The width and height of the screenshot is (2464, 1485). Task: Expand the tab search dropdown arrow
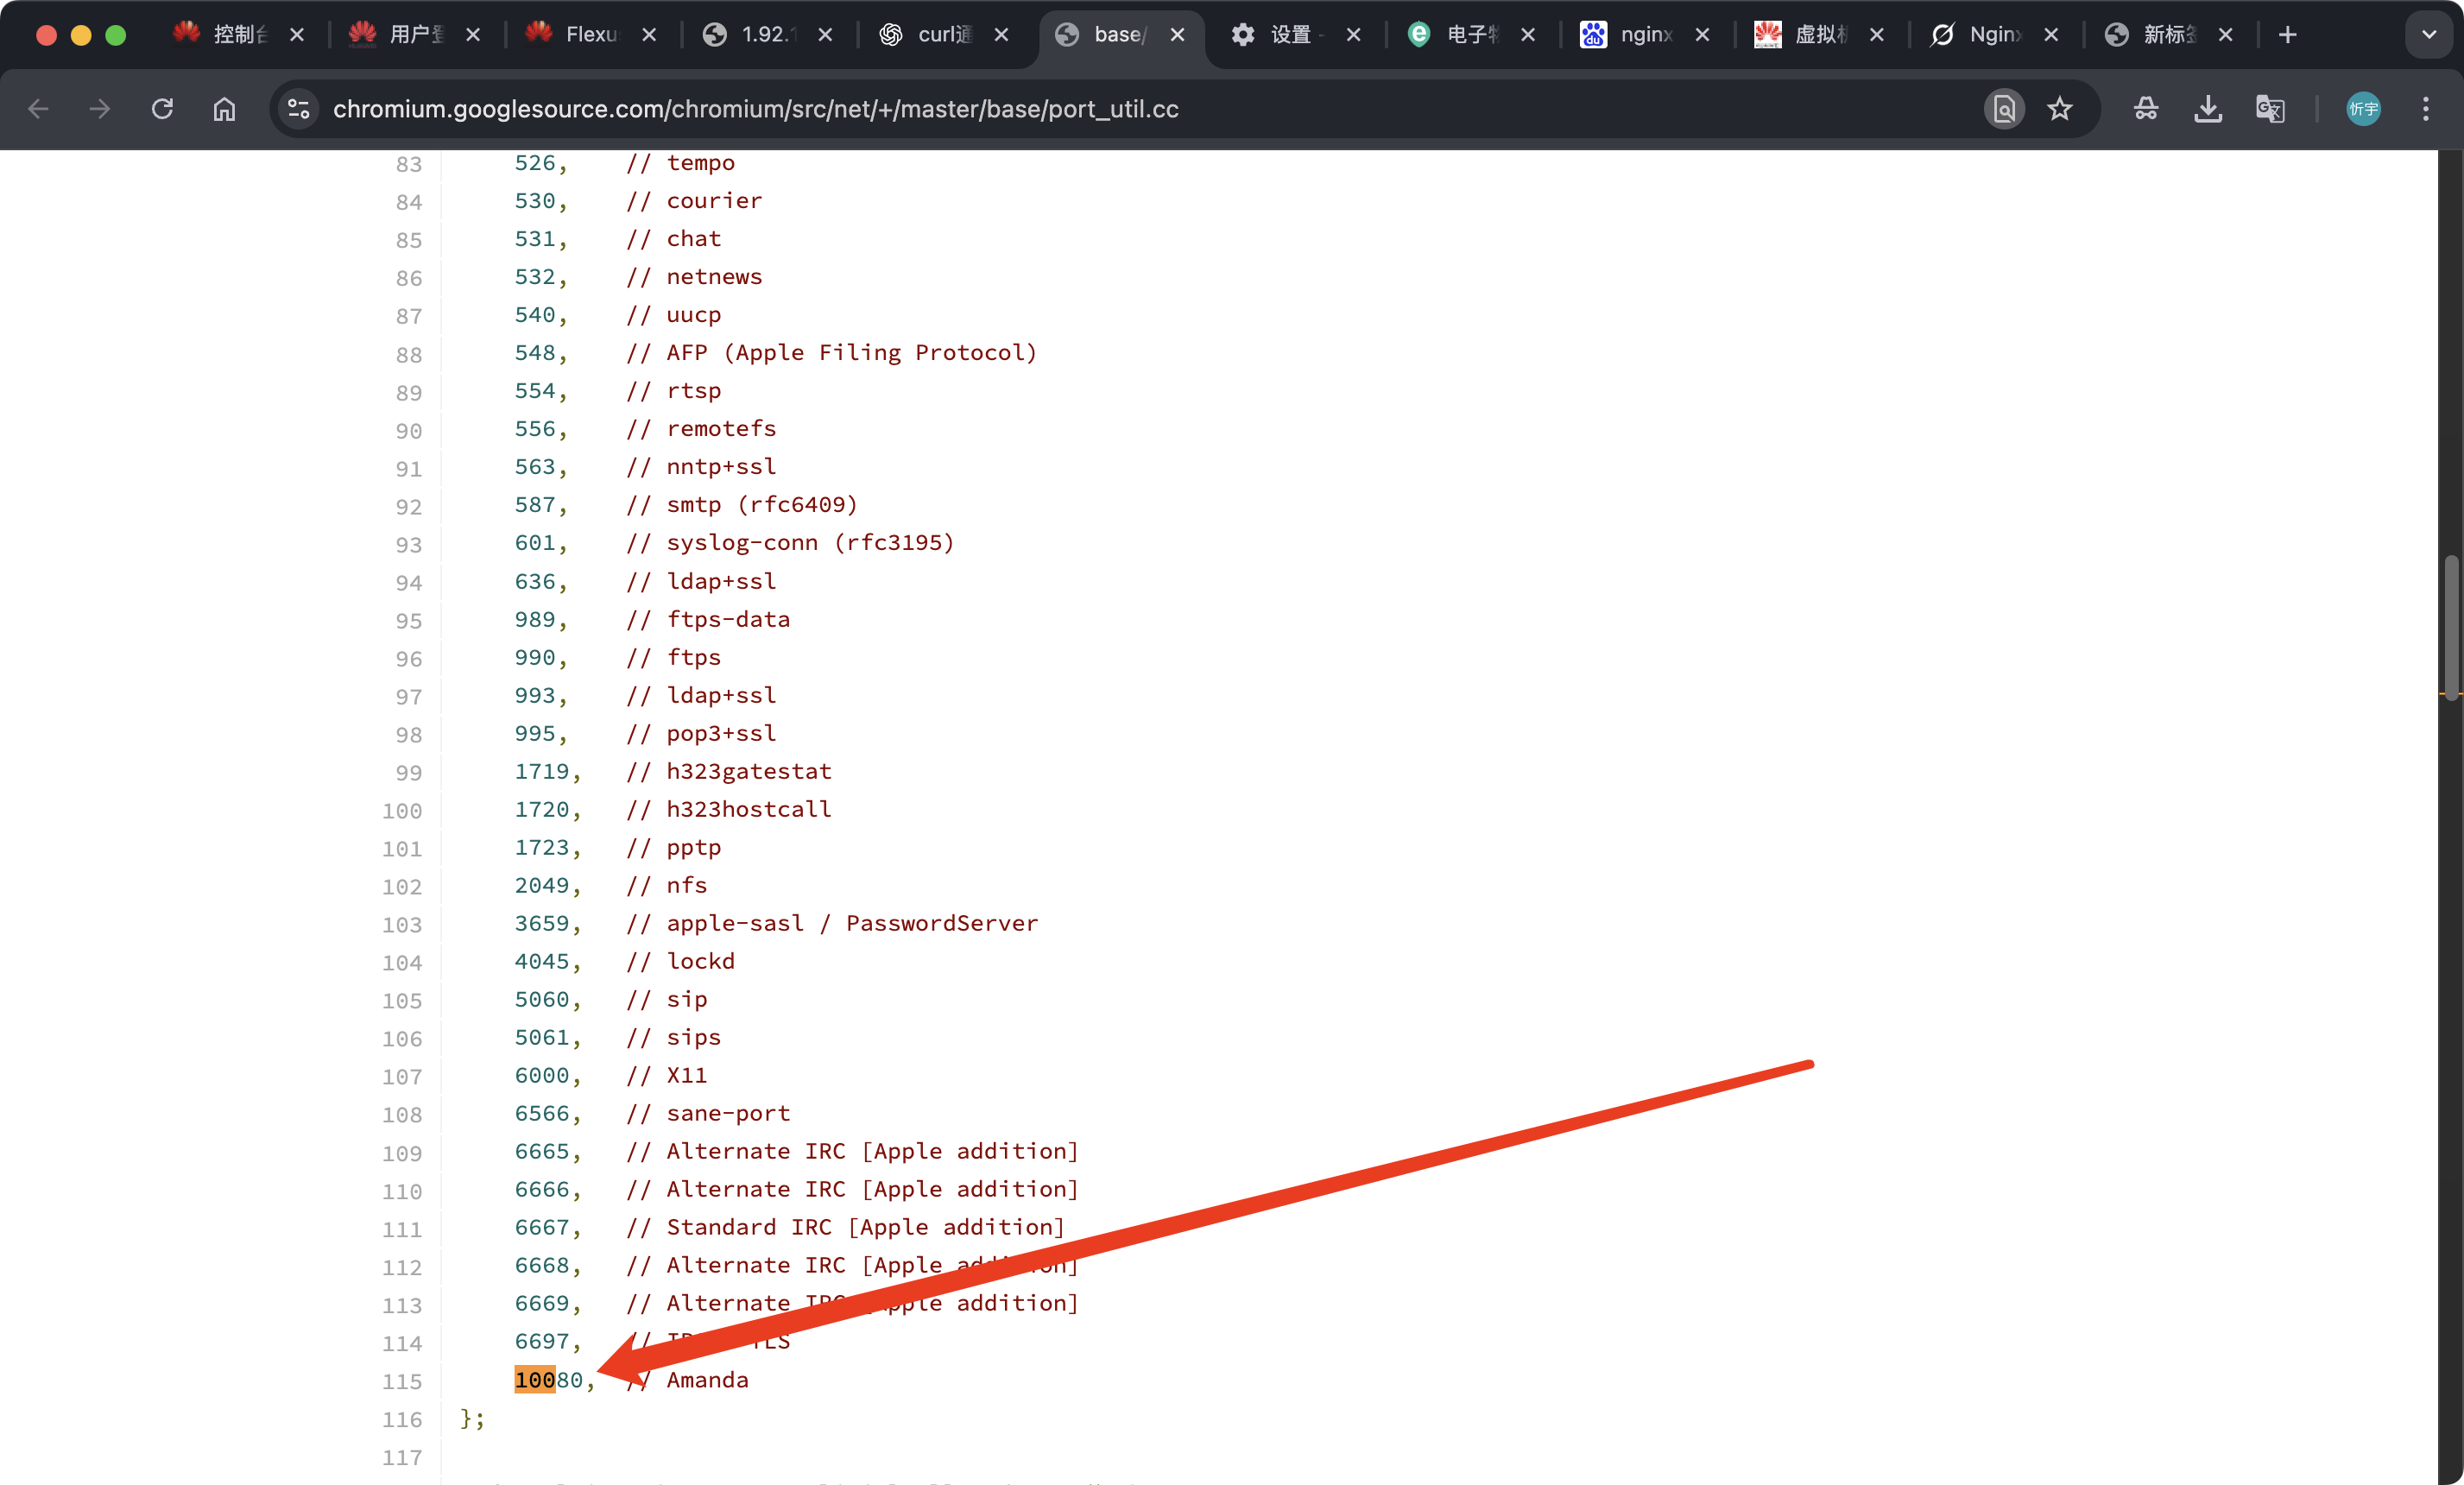[x=2429, y=35]
